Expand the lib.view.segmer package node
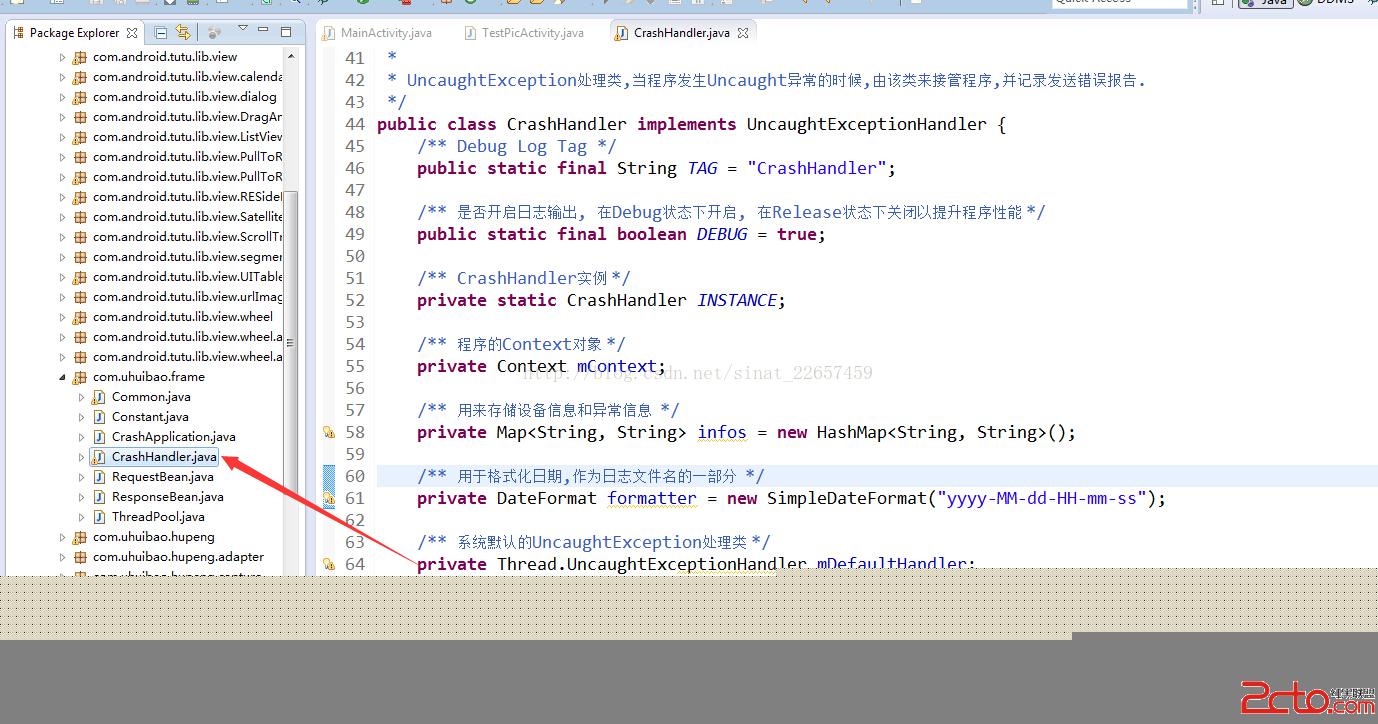 point(62,257)
